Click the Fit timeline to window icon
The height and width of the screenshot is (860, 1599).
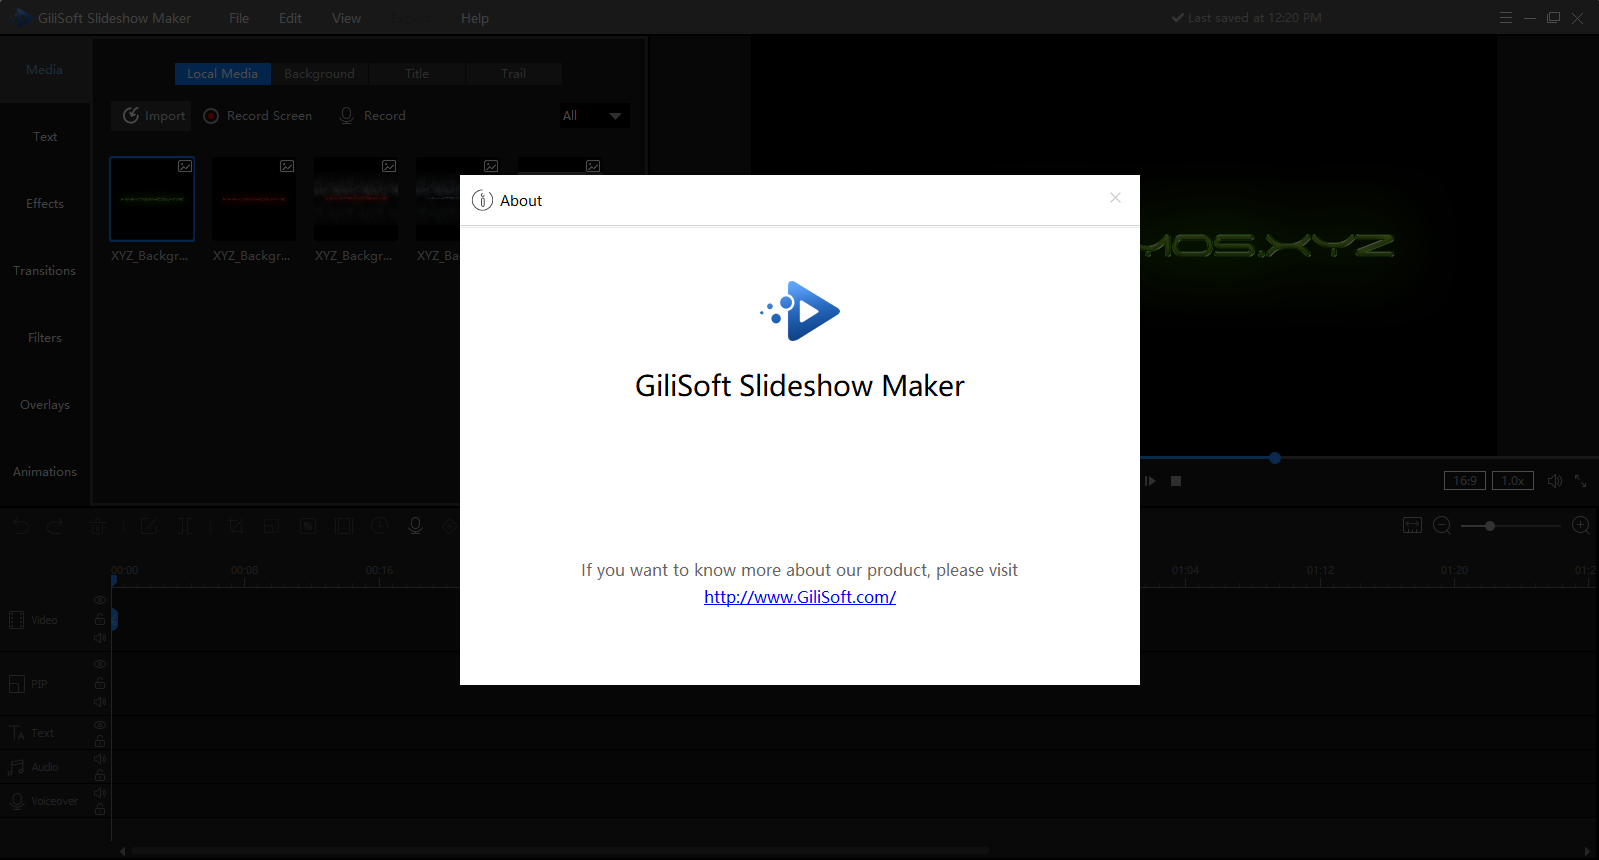click(1412, 525)
